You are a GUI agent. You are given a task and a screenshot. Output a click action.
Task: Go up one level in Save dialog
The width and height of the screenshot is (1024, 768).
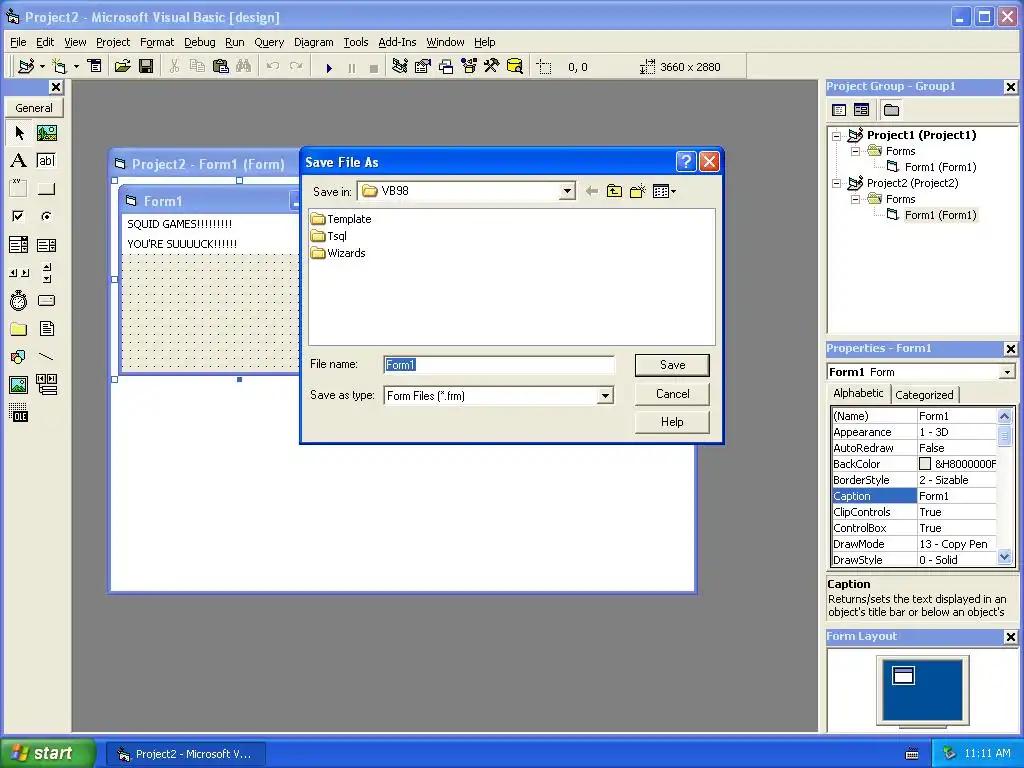click(x=614, y=191)
